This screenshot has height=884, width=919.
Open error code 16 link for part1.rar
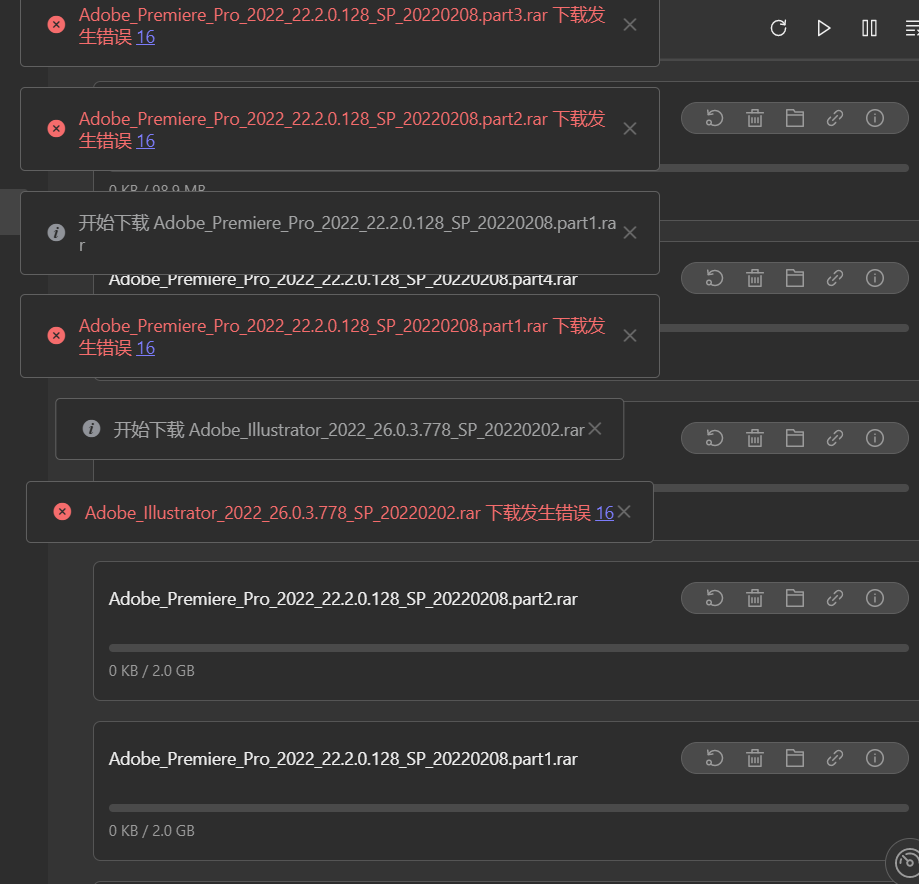[x=145, y=348]
